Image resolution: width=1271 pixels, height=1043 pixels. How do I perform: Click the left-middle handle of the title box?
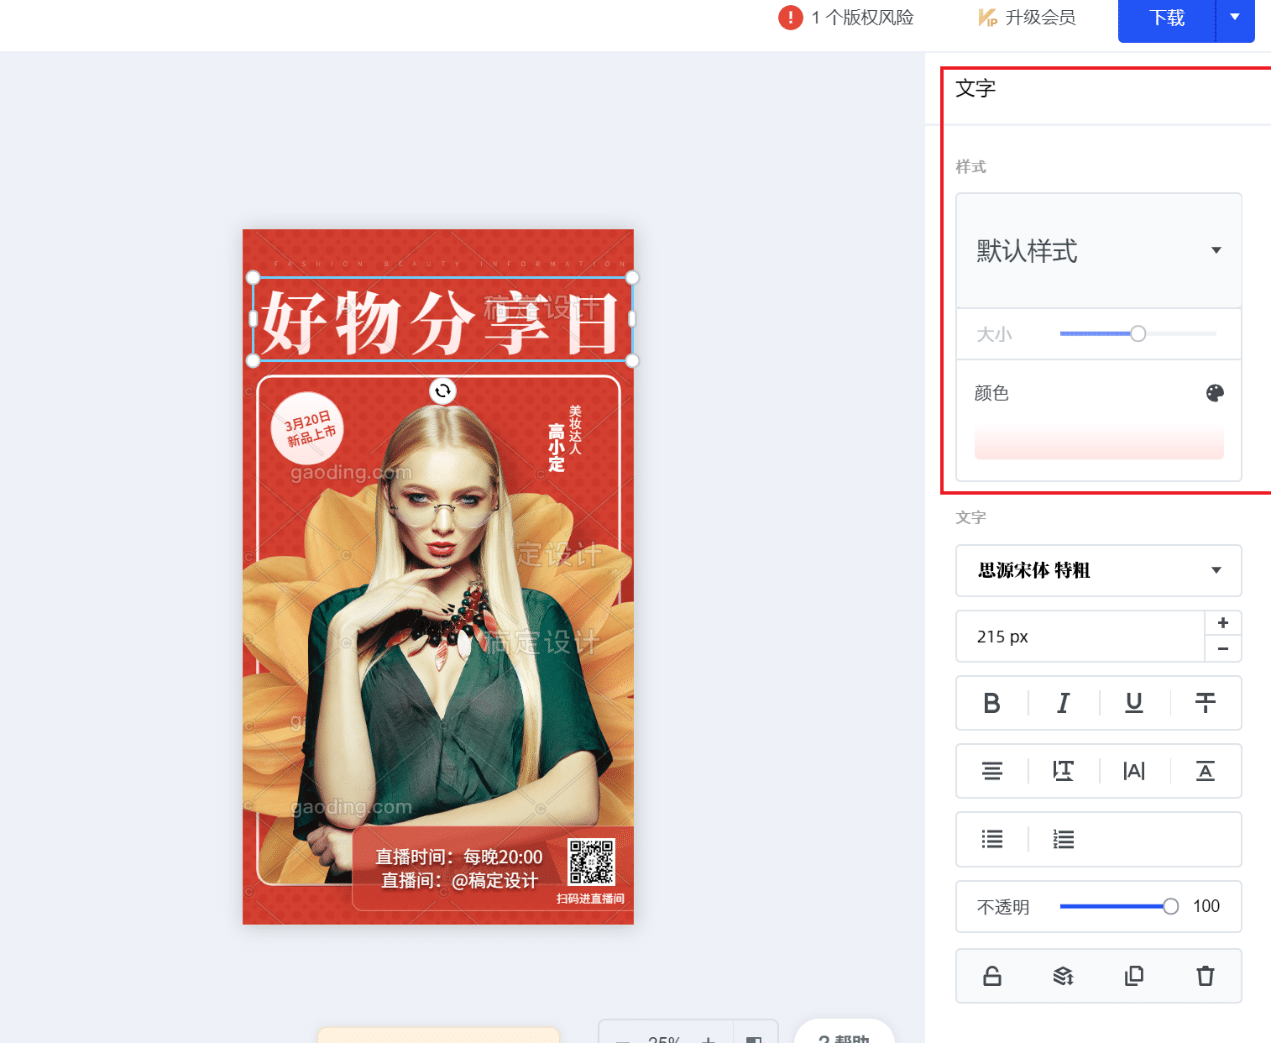(253, 319)
